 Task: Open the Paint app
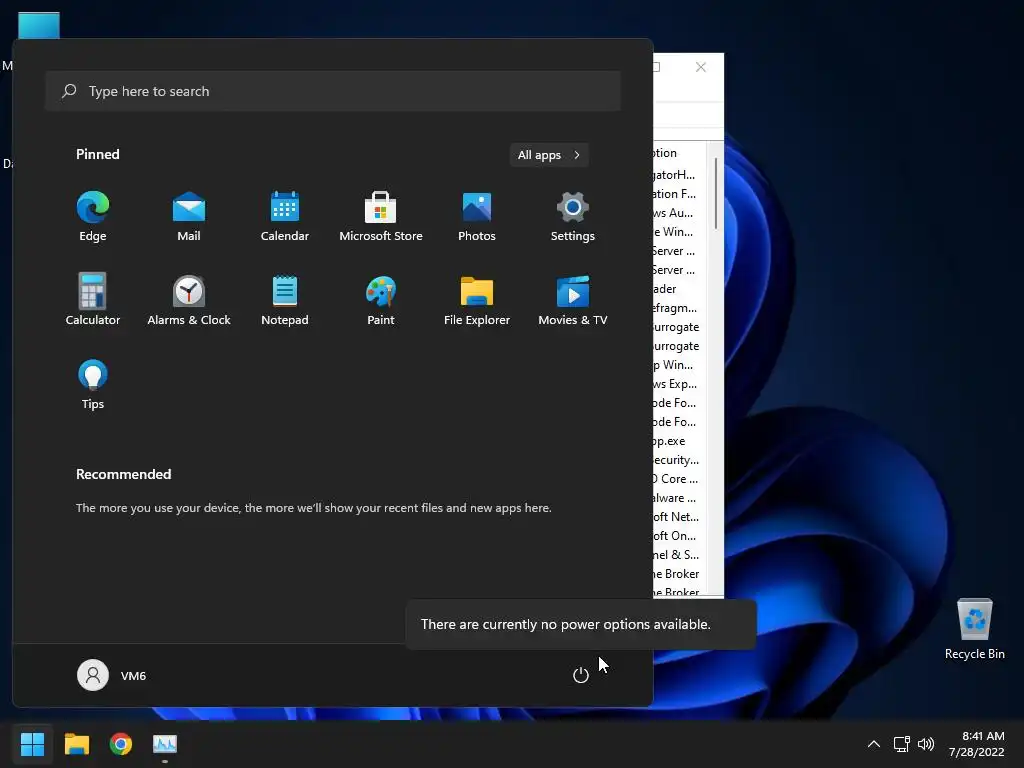[x=381, y=300]
